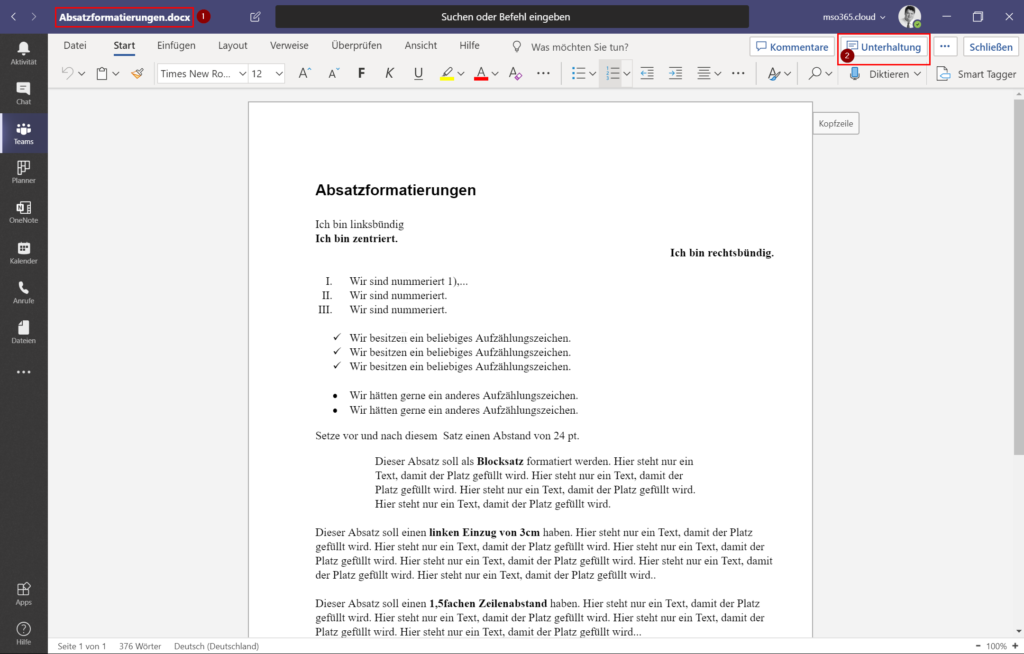Click the Schließen button
This screenshot has width=1024, height=654.
point(991,46)
